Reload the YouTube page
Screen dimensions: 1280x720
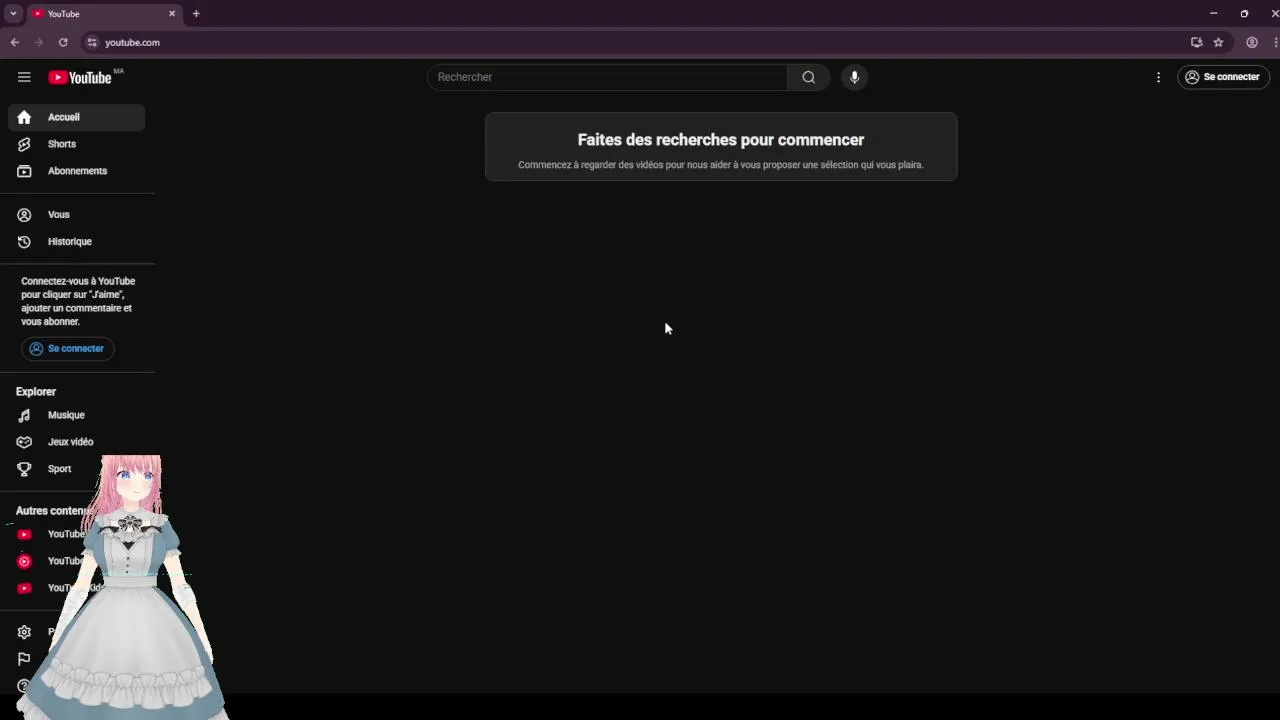pos(63,42)
